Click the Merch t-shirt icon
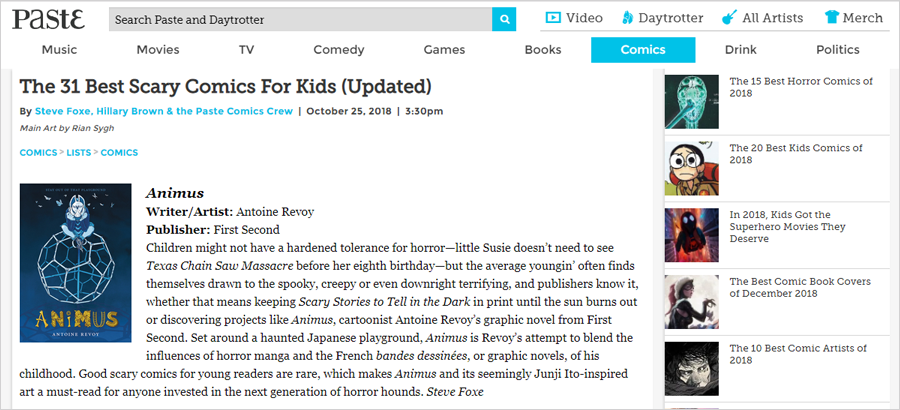 (832, 18)
